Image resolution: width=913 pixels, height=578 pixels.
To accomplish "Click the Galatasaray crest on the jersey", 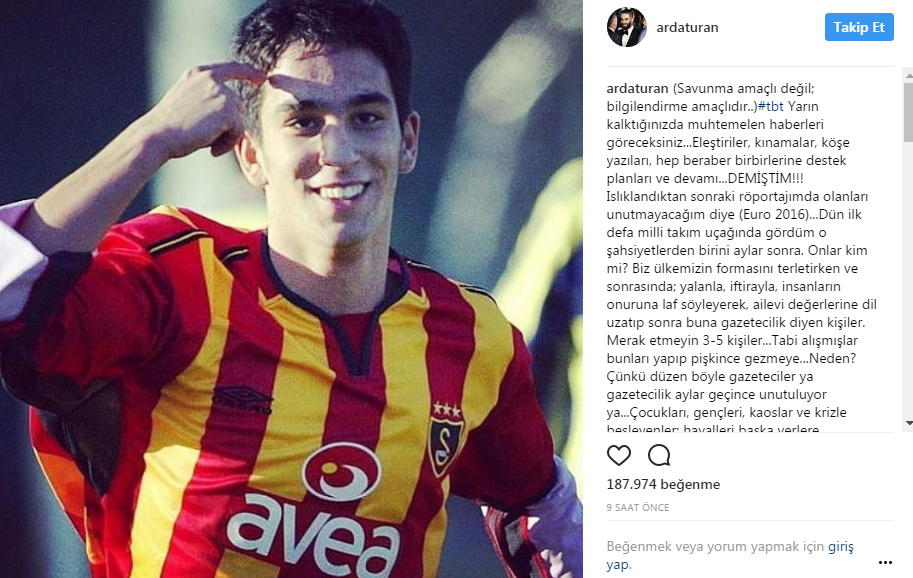I will (x=445, y=437).
